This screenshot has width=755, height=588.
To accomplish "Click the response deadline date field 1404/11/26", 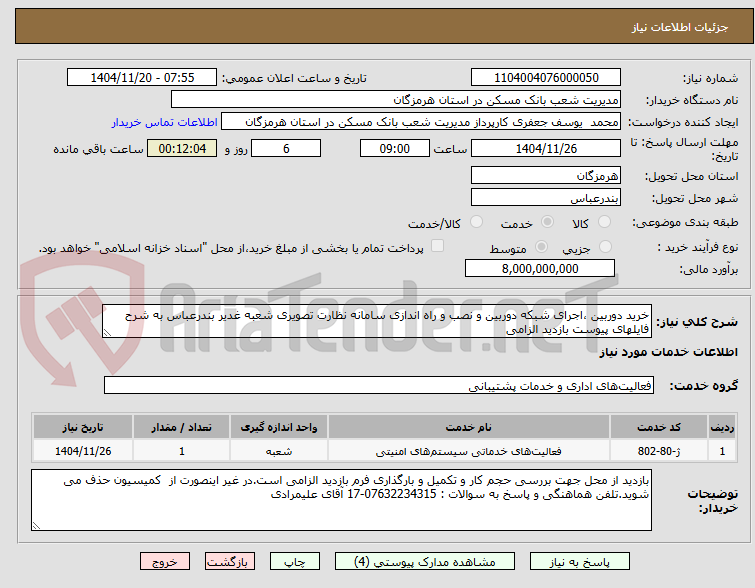I will coord(546,148).
